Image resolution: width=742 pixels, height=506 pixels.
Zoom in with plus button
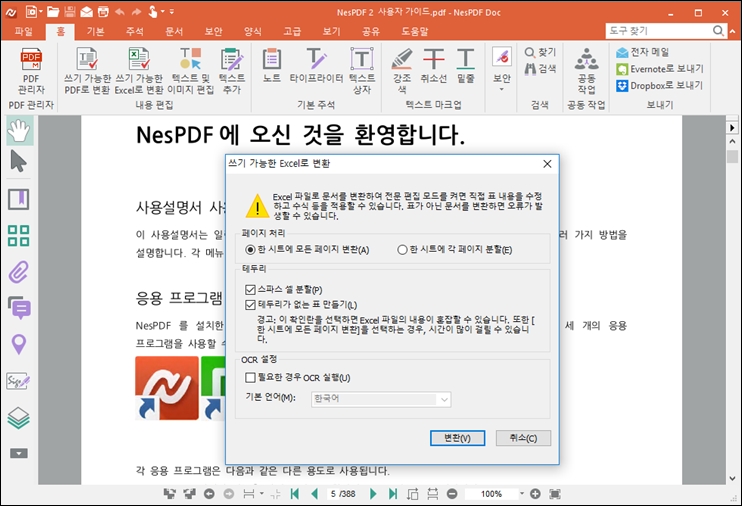coord(535,494)
